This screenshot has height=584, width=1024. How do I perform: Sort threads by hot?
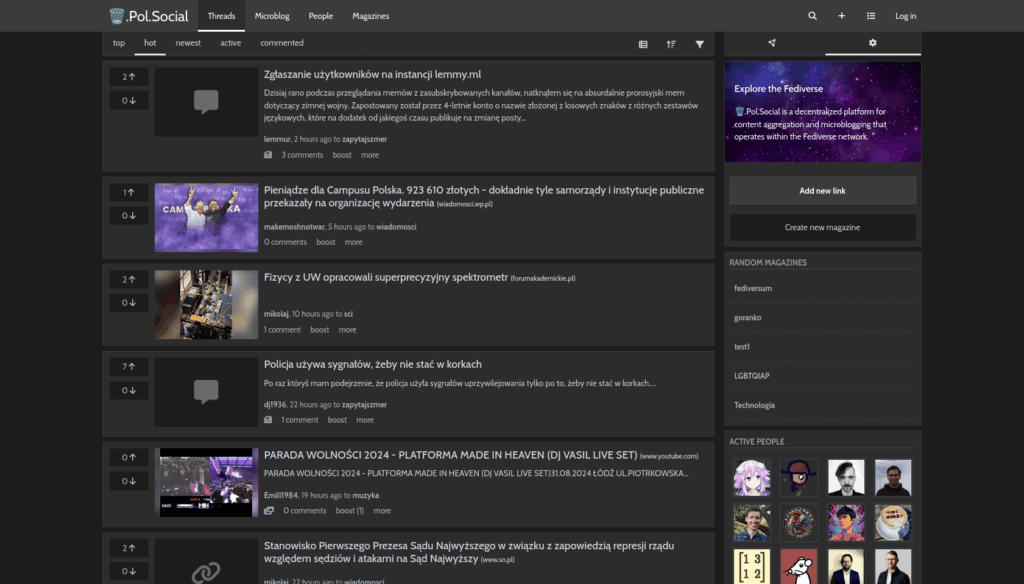pos(150,43)
